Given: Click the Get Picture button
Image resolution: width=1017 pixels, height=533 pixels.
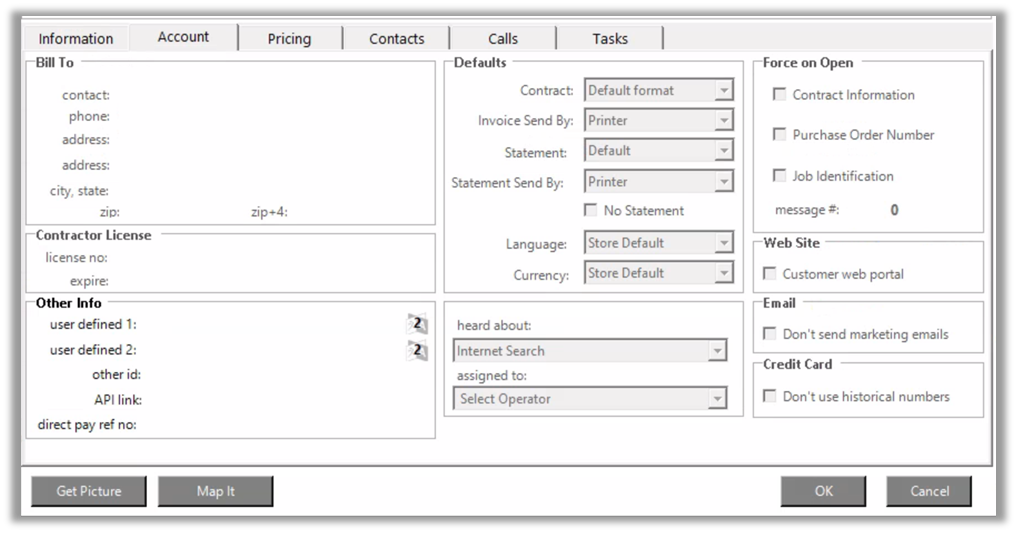Looking at the screenshot, I should tap(89, 491).
